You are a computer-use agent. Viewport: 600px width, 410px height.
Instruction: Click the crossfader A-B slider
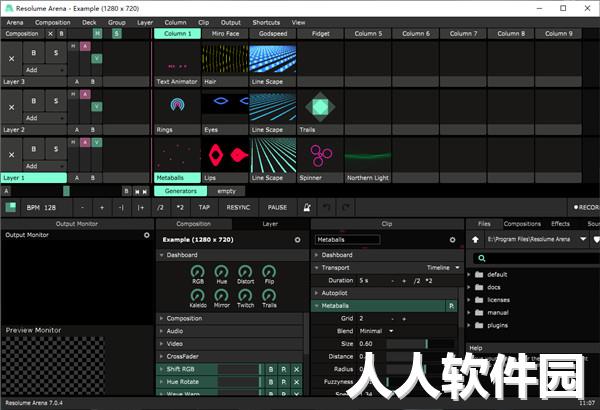[66, 191]
